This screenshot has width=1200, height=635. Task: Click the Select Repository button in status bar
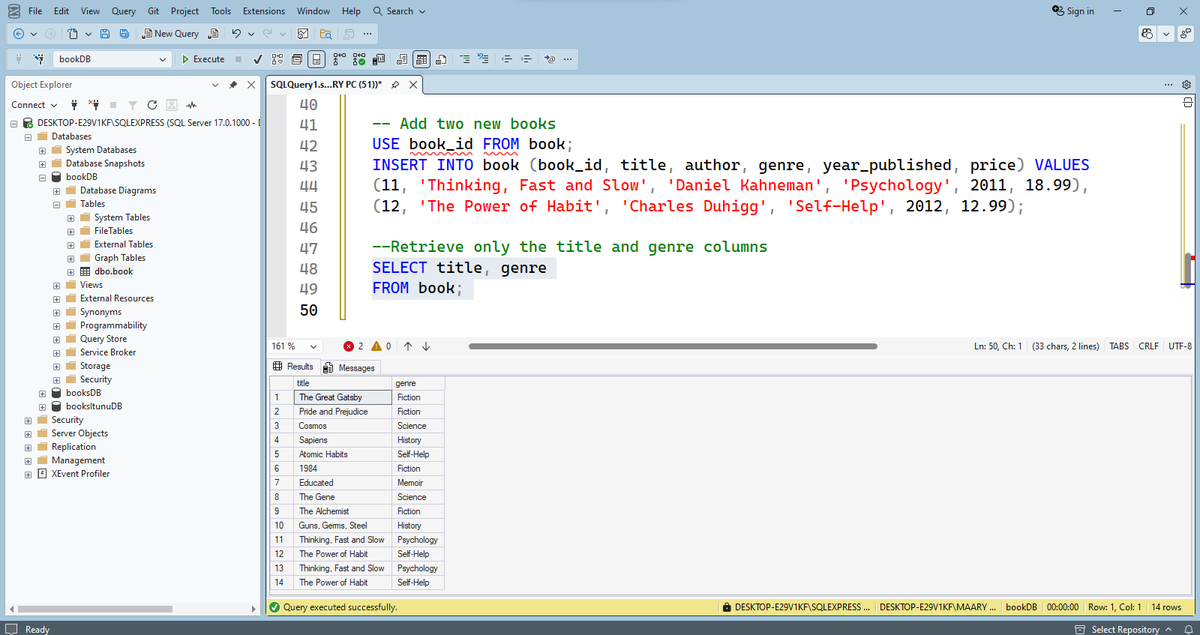pos(1123,629)
